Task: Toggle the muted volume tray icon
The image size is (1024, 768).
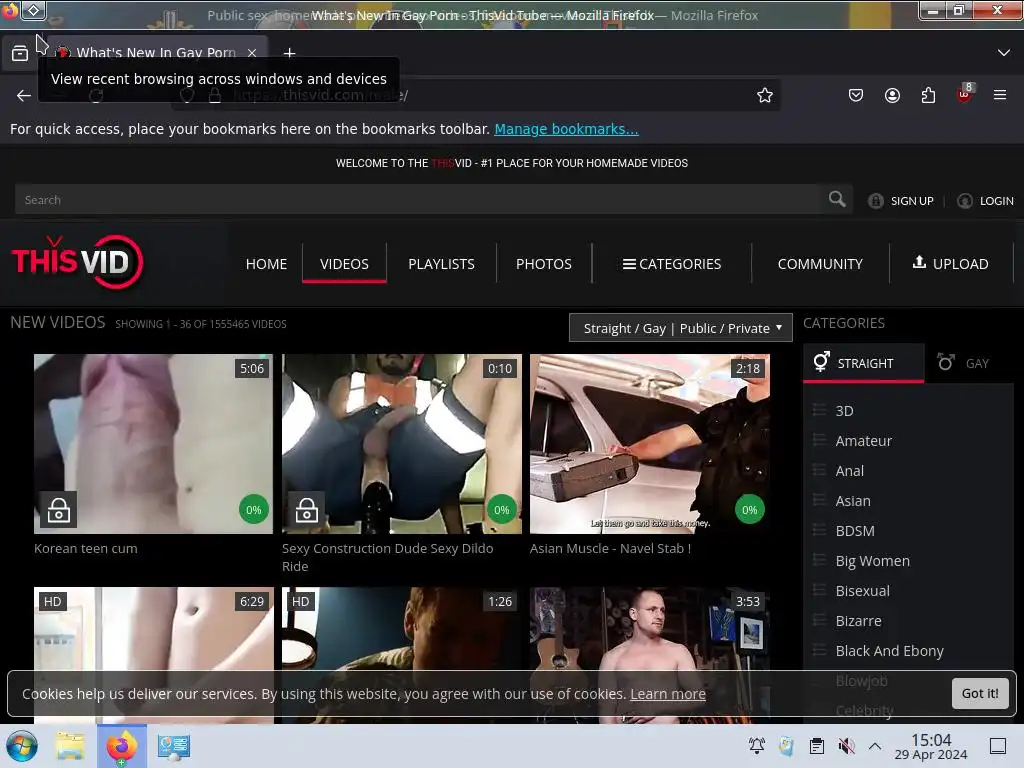Action: coord(846,746)
